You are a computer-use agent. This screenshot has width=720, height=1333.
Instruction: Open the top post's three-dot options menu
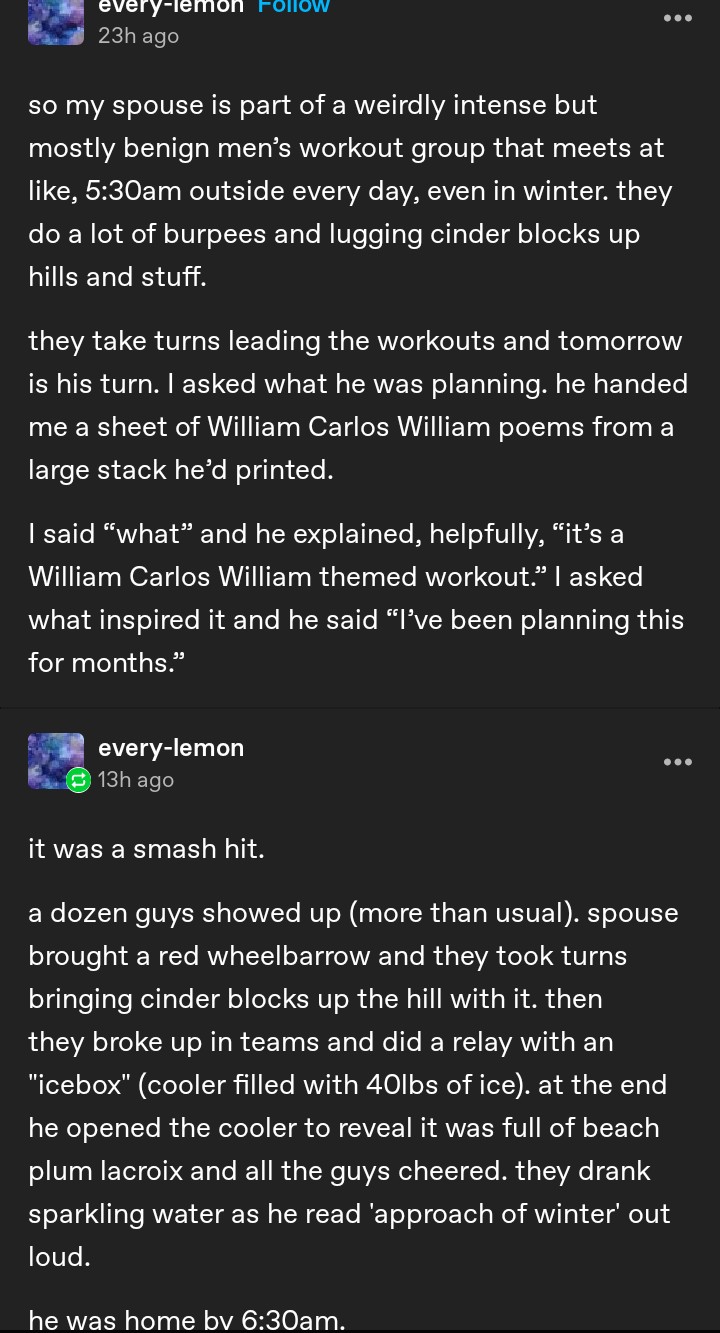678,18
